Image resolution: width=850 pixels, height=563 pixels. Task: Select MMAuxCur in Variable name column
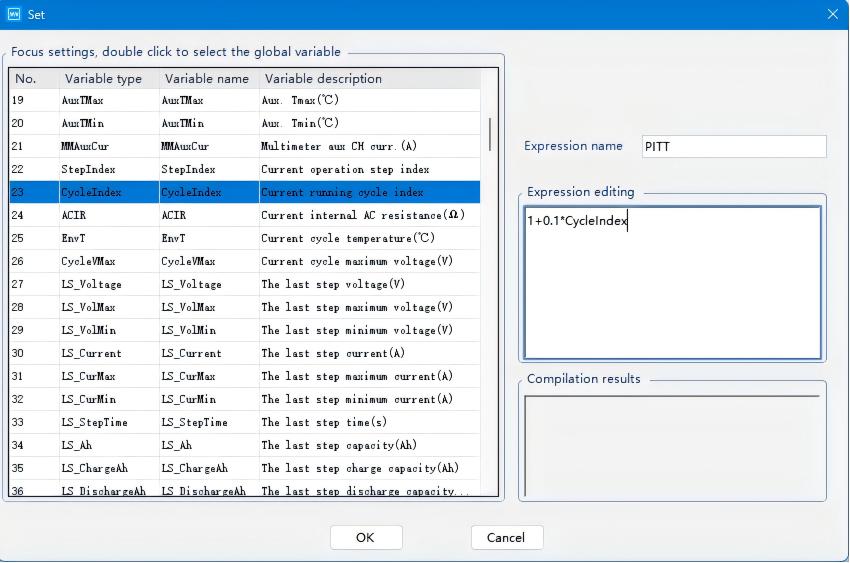[209, 146]
